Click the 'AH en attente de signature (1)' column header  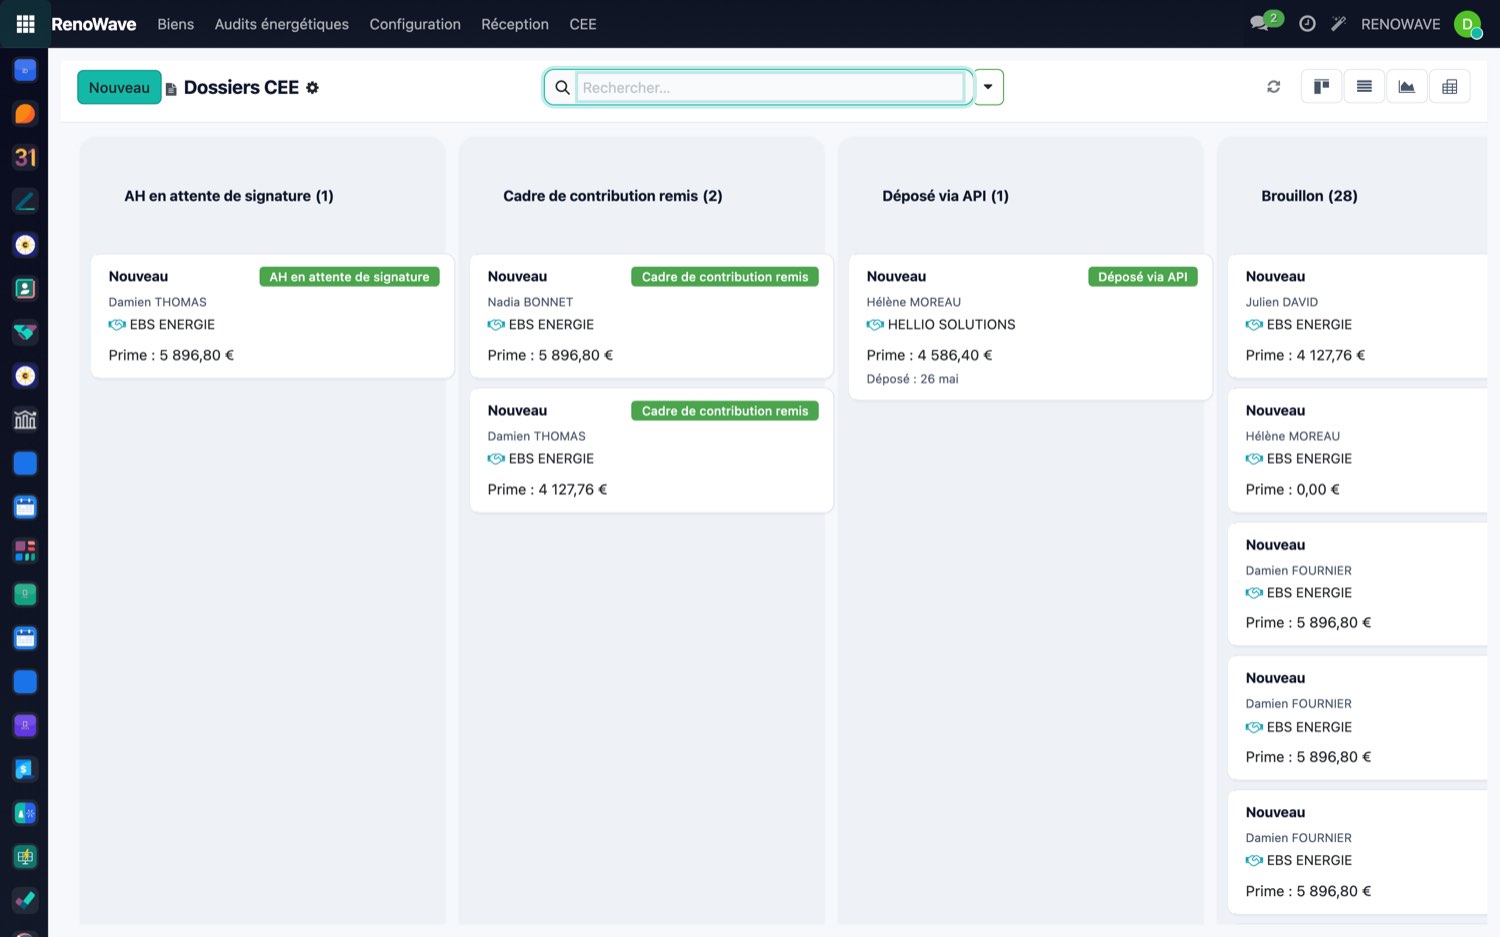(x=229, y=196)
